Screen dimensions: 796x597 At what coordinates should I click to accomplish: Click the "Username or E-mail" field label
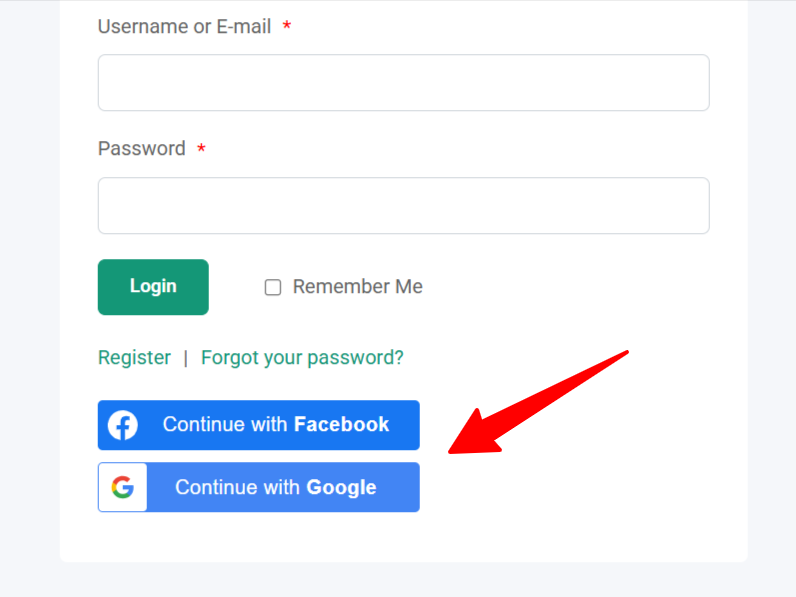coord(184,27)
